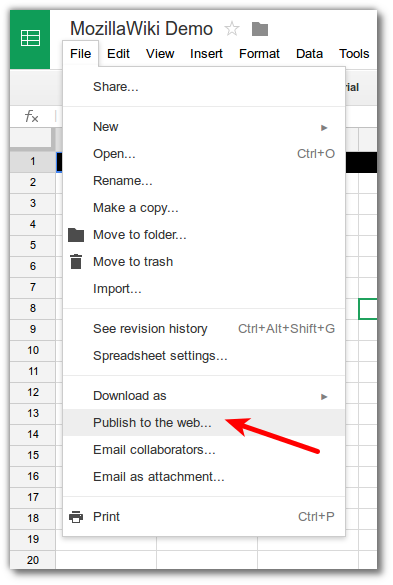Select row header 2
Image resolution: width=393 pixels, height=585 pixels.
(33, 182)
